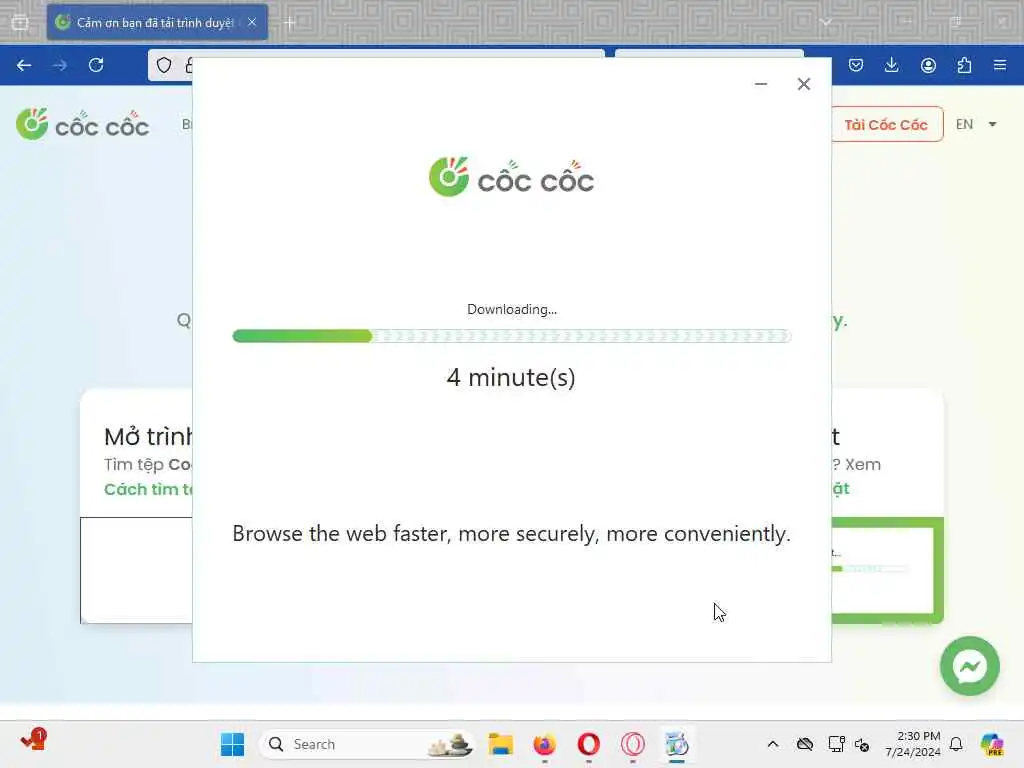Open File Explorer from taskbar
Image resolution: width=1024 pixels, height=768 pixels.
[501, 744]
